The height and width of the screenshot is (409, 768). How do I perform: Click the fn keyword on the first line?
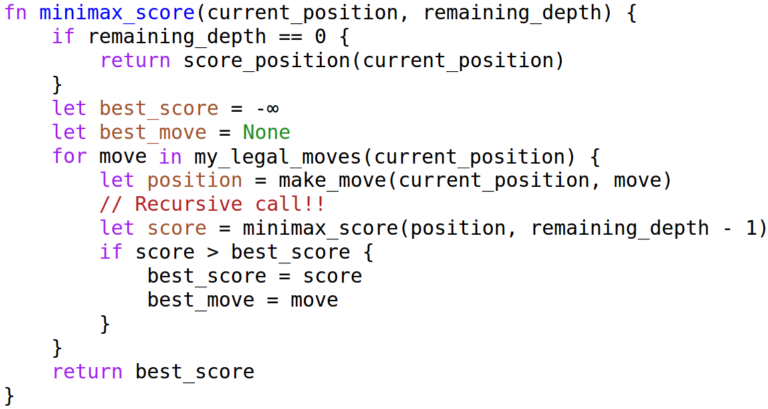15,12
